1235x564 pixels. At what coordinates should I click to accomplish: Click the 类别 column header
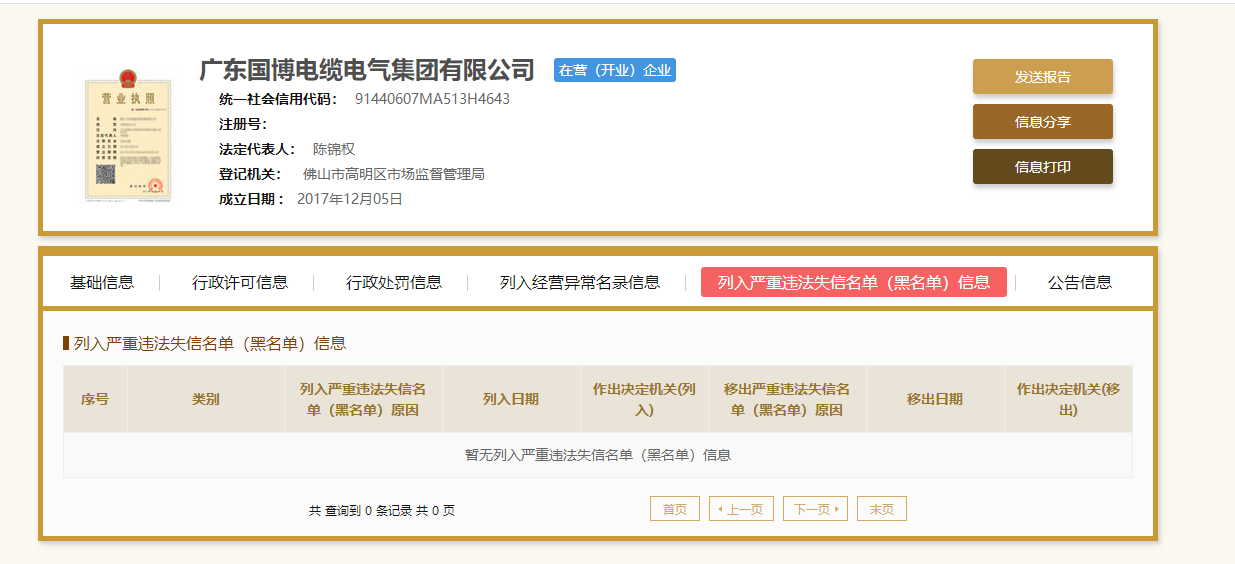pyautogui.click(x=206, y=399)
